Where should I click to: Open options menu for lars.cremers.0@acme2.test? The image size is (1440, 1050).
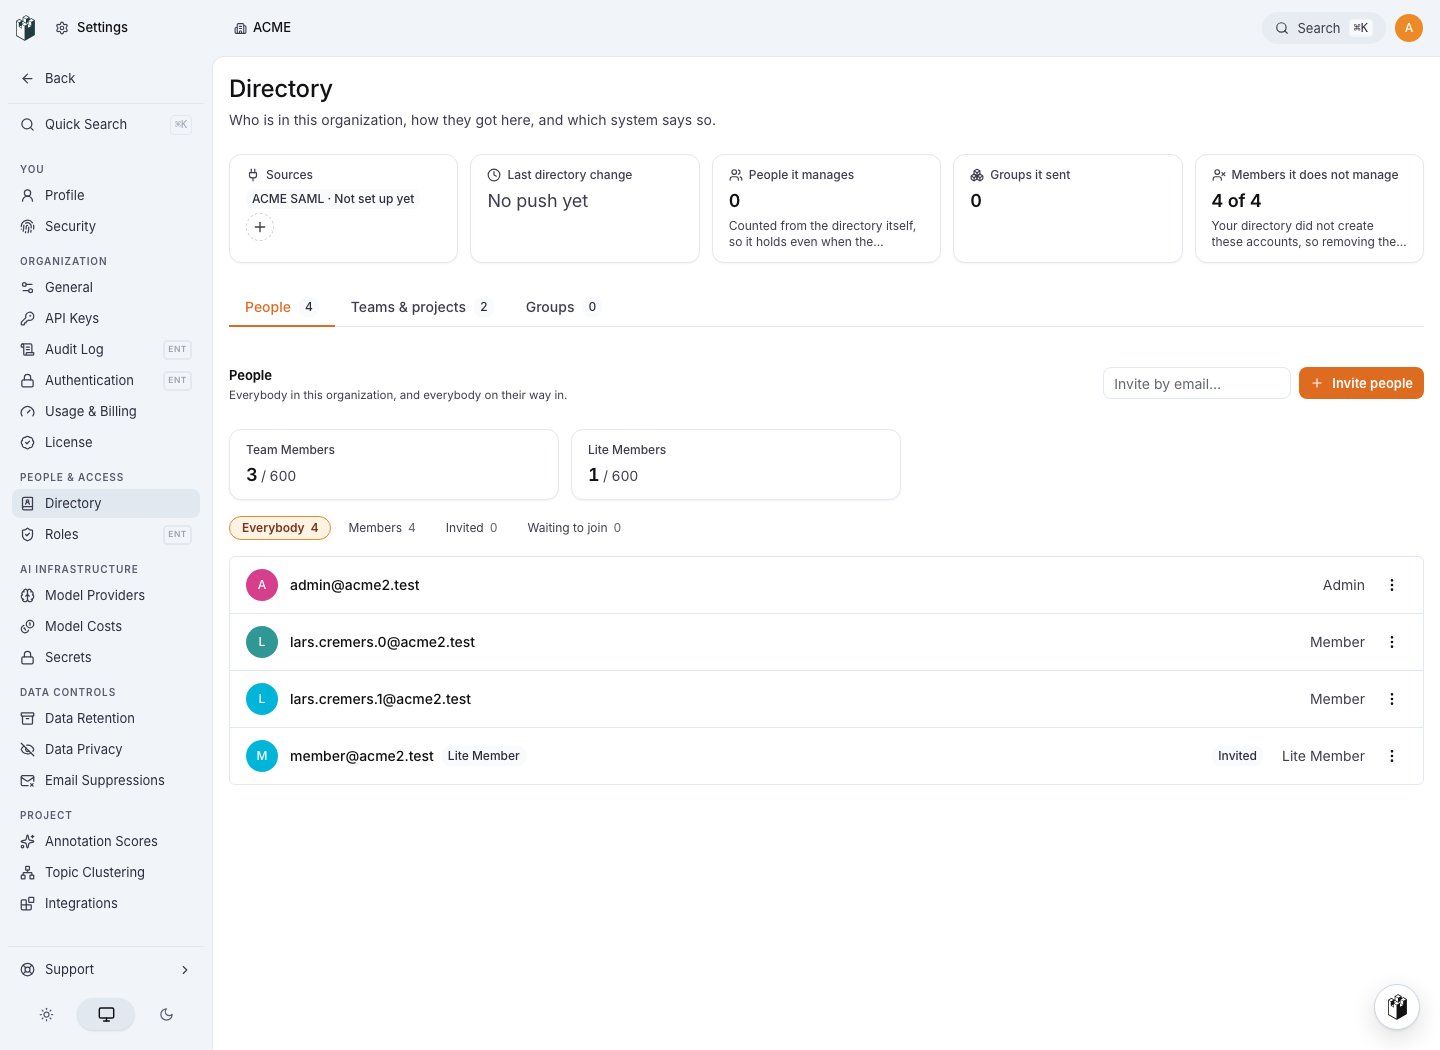coord(1392,642)
